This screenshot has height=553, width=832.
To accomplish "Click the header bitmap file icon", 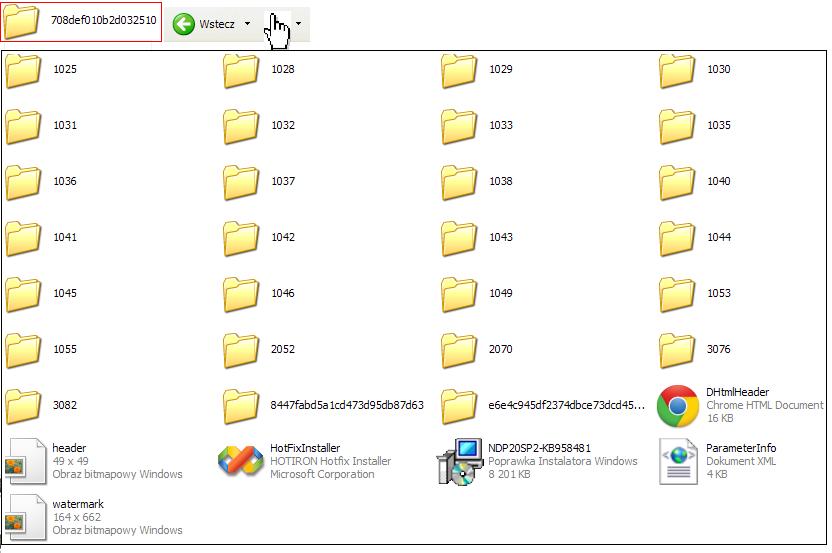I will pyautogui.click(x=24, y=461).
